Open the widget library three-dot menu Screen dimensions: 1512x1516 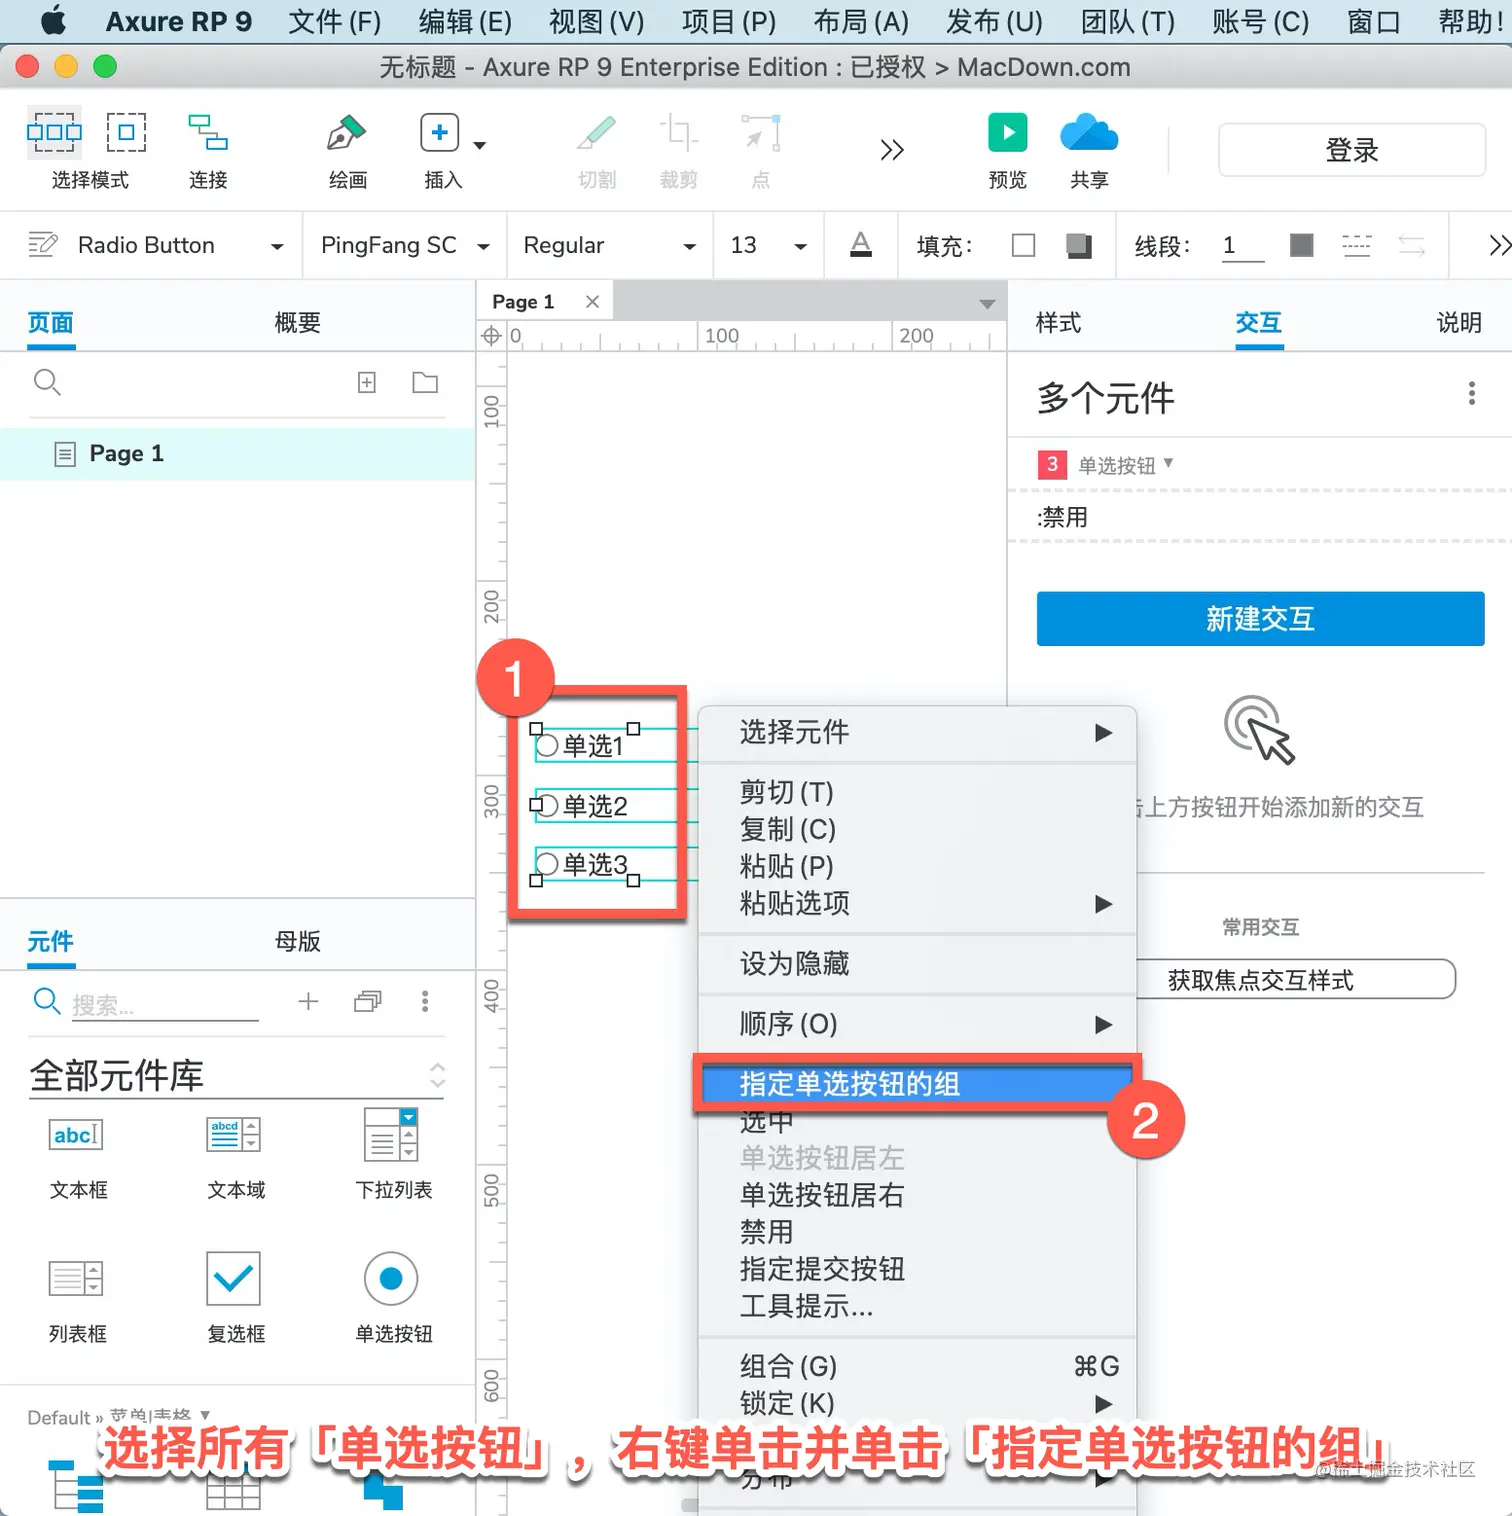pyautogui.click(x=425, y=1001)
